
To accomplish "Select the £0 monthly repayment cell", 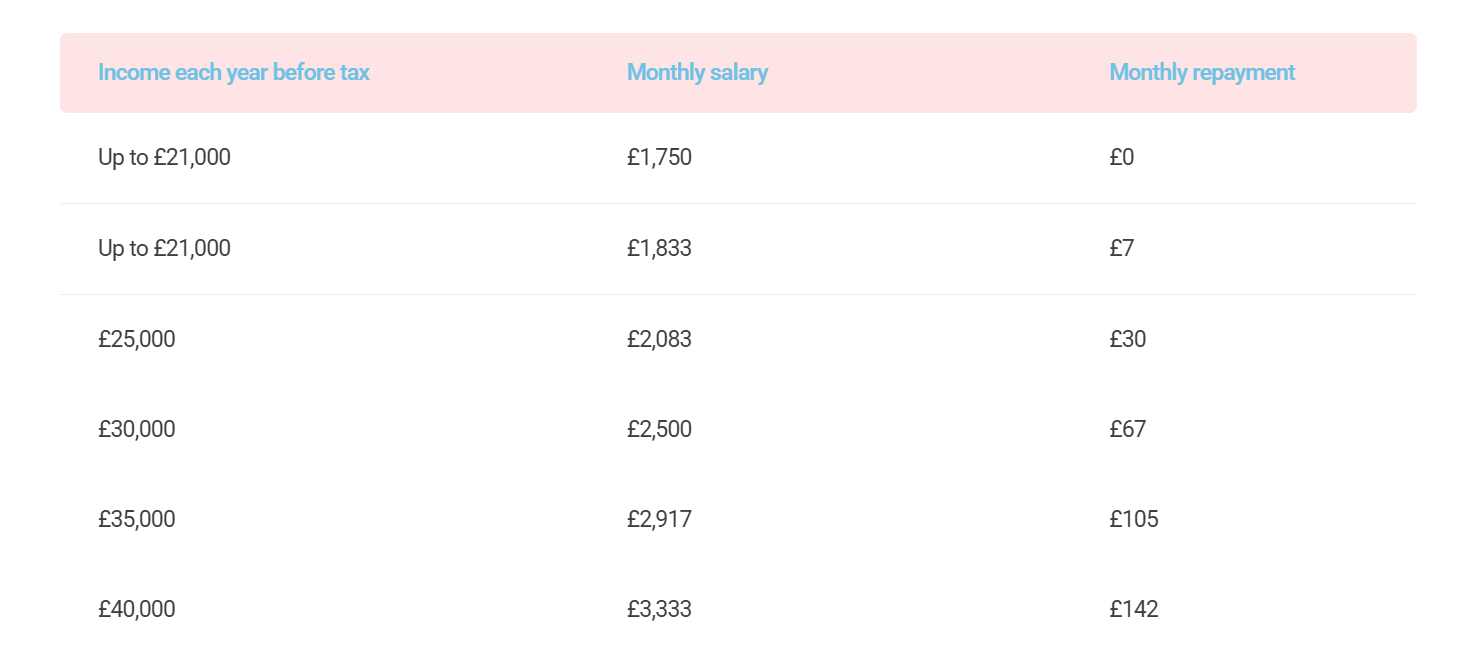I will tap(1121, 157).
